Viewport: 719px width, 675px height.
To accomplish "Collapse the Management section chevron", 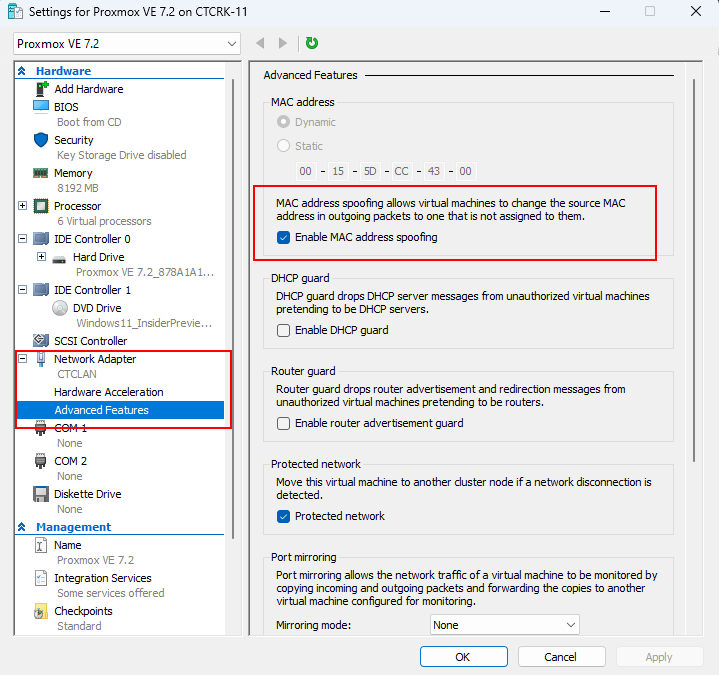I will click(x=22, y=527).
